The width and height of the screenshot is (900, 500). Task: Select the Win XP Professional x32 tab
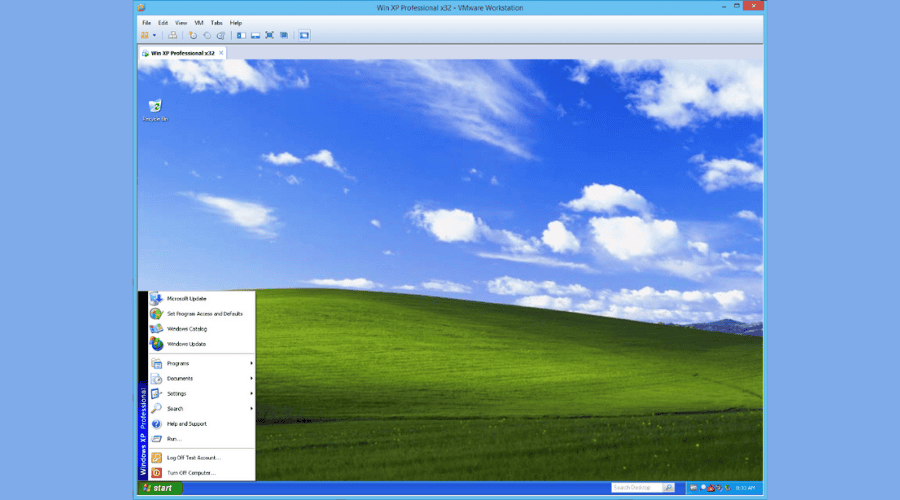tap(183, 53)
